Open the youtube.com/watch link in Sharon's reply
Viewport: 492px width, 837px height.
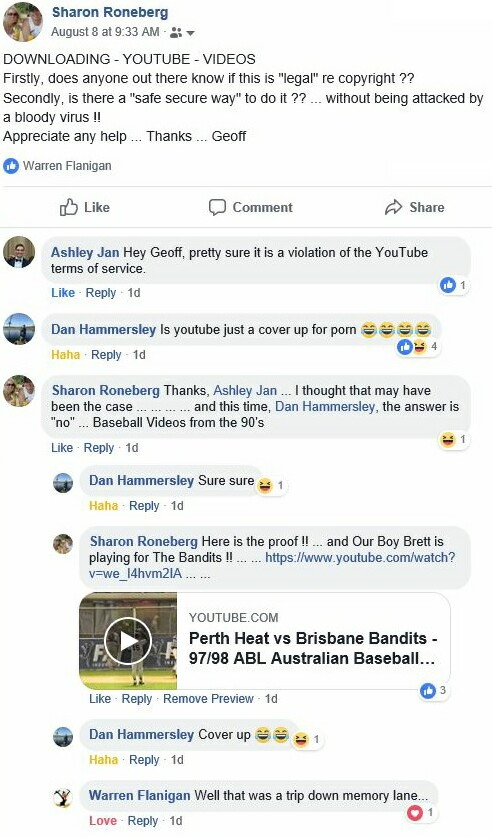(272, 565)
